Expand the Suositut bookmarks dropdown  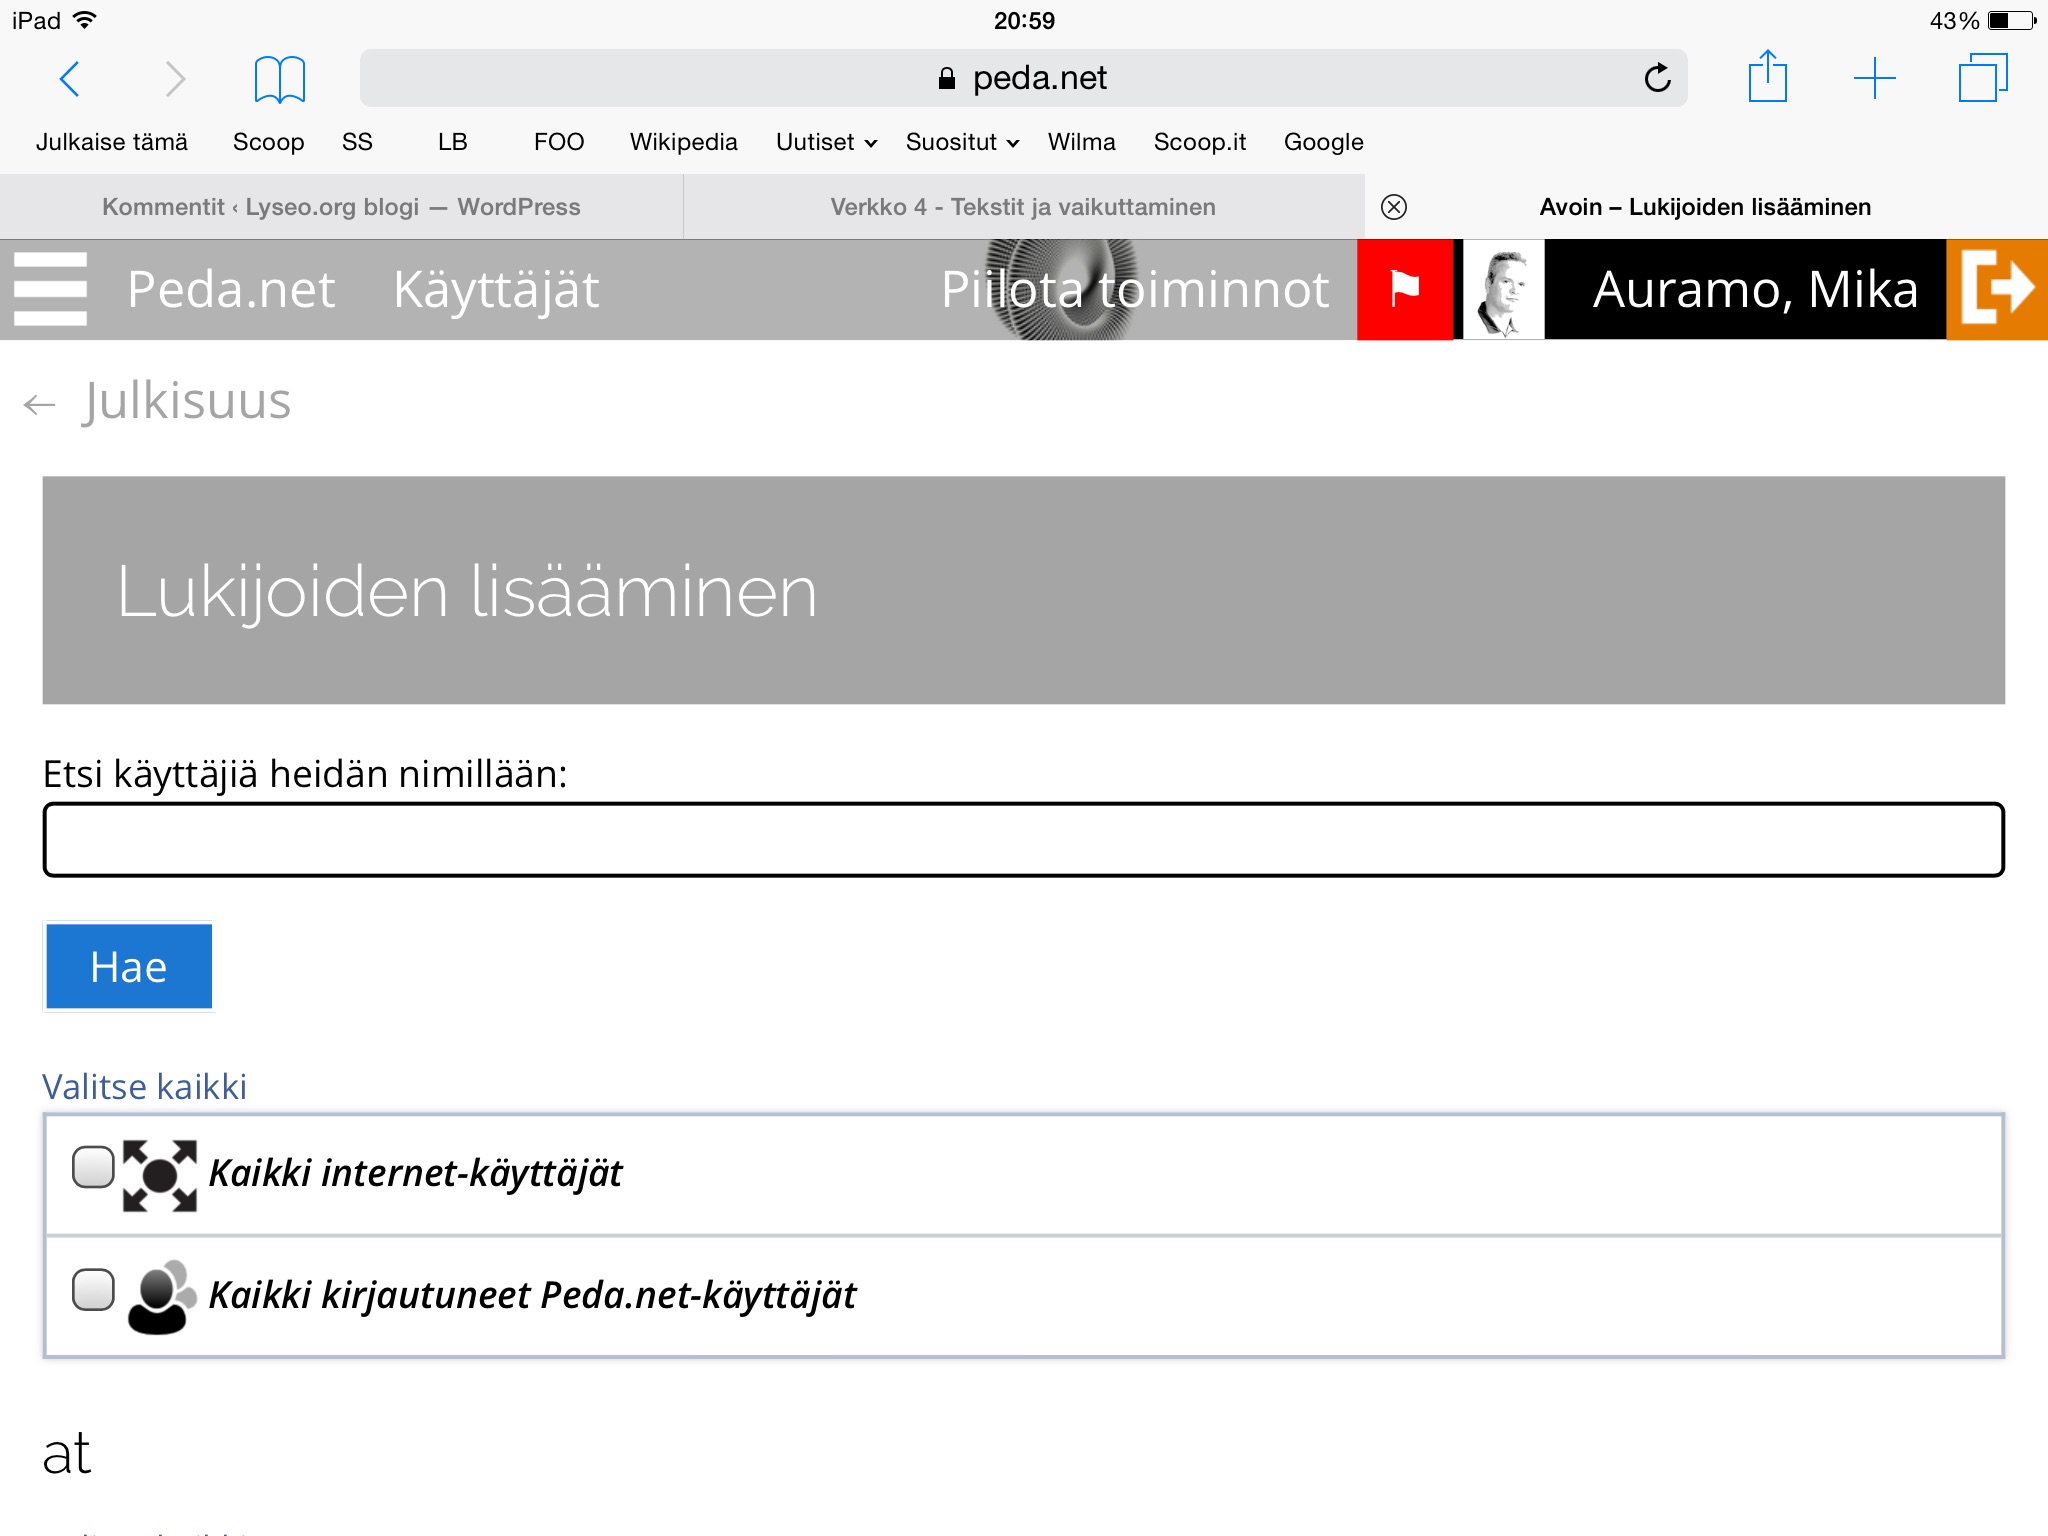click(961, 142)
